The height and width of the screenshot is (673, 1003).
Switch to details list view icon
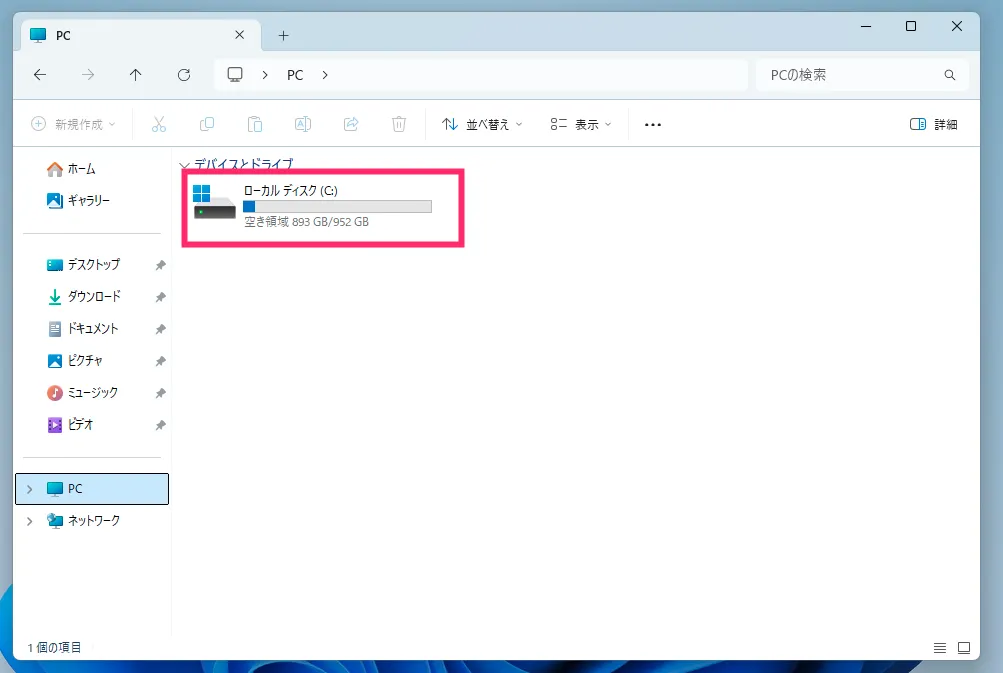[940, 648]
